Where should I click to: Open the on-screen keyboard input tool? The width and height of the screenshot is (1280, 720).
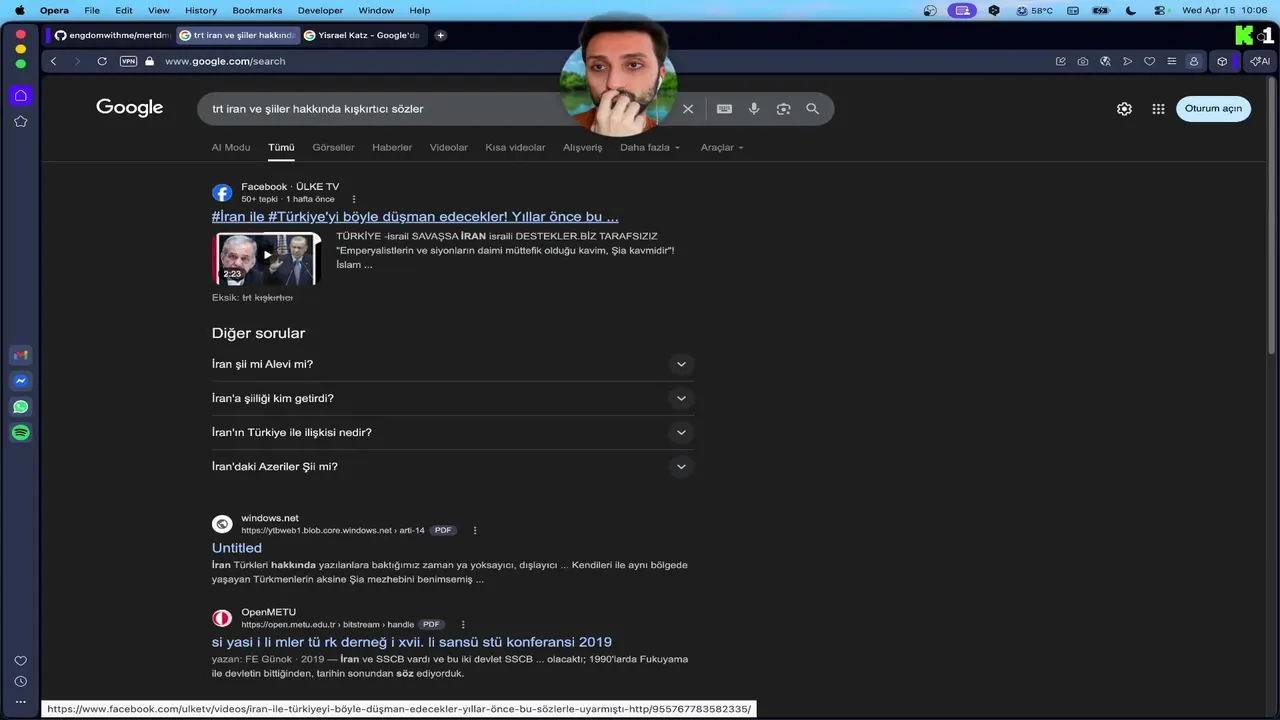pos(724,109)
